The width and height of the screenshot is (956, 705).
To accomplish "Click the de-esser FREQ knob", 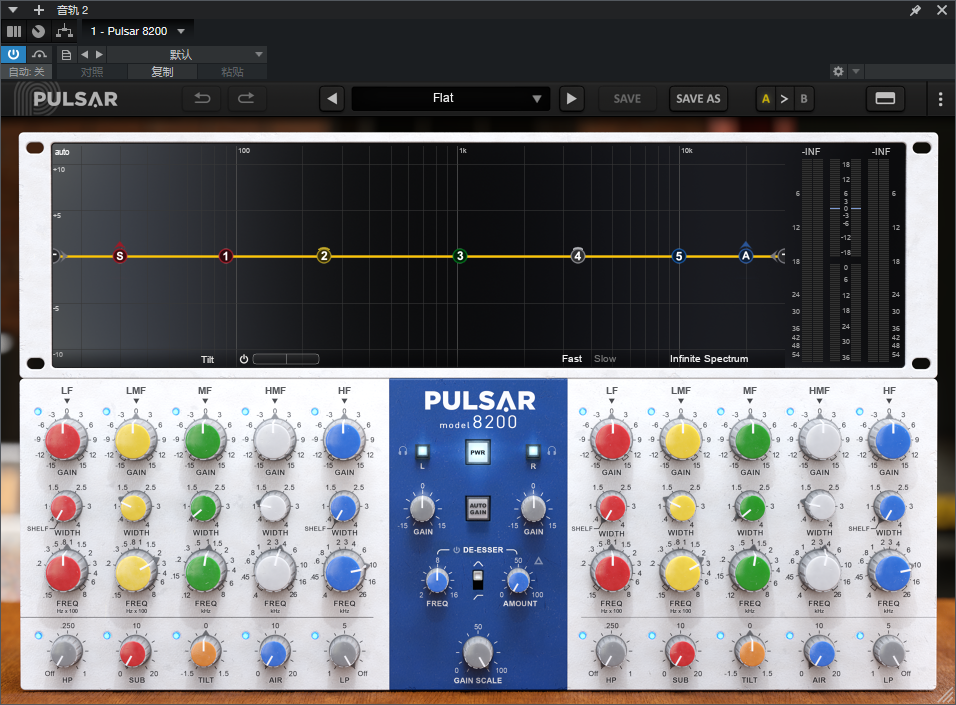I will pyautogui.click(x=437, y=581).
